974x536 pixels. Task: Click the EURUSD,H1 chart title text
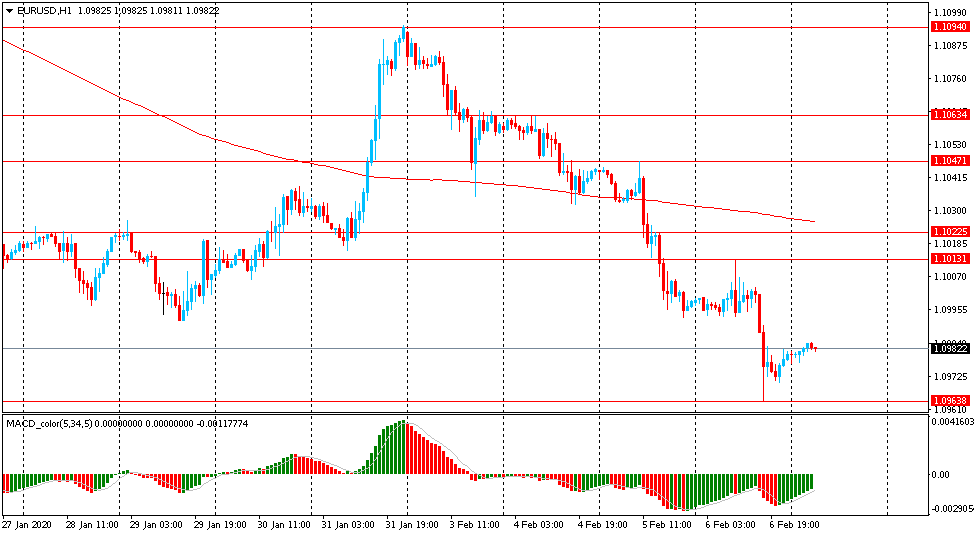click(x=44, y=11)
